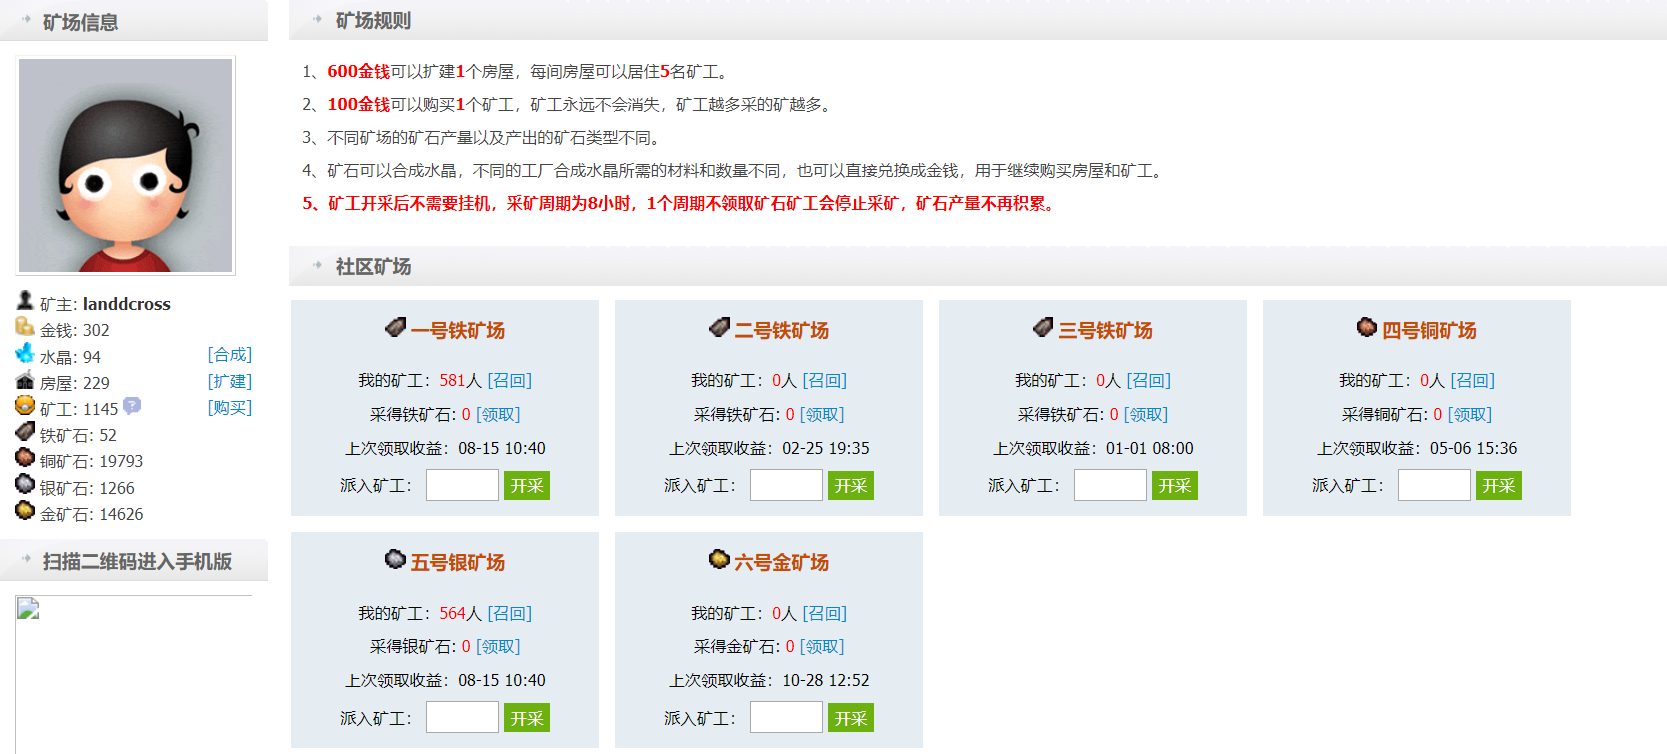Open 合成 link next to crystals
The image size is (1667, 754).
click(230, 355)
